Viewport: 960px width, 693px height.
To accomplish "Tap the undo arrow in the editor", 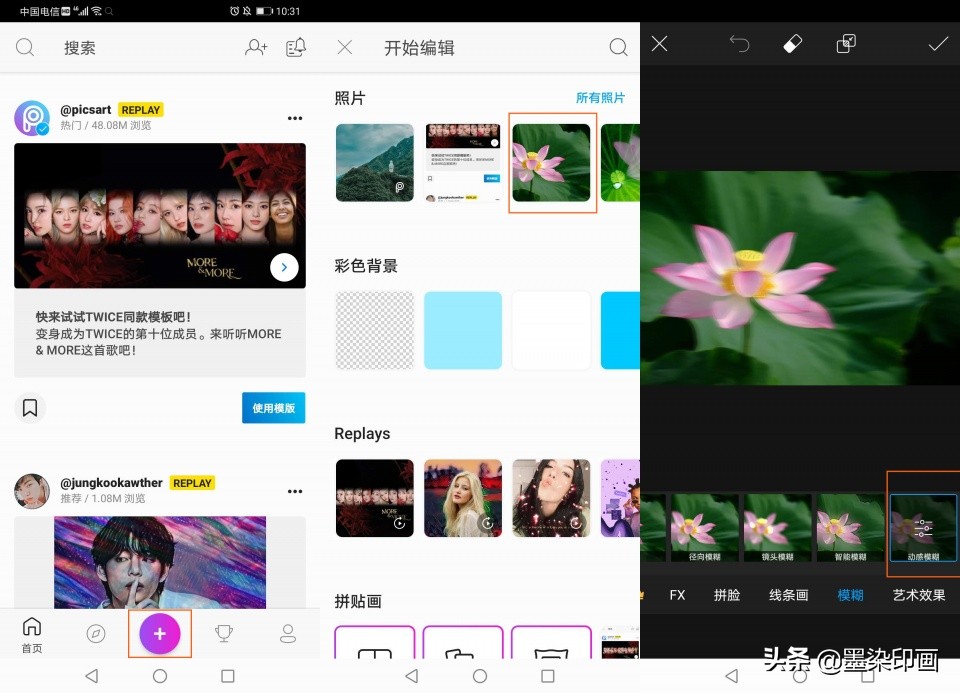I will click(x=740, y=43).
